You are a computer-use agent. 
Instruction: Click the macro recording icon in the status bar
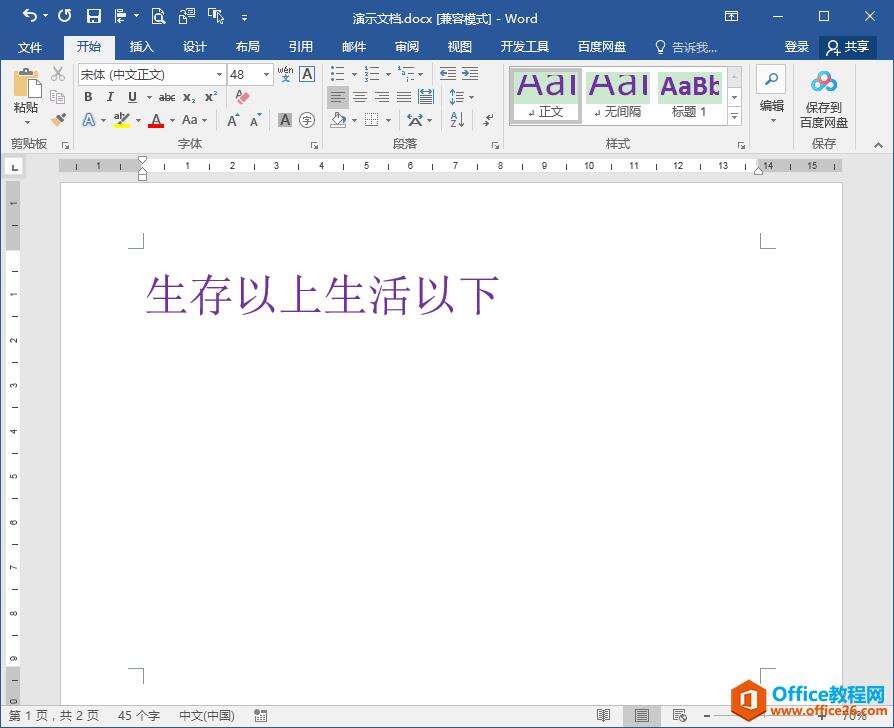(x=261, y=715)
